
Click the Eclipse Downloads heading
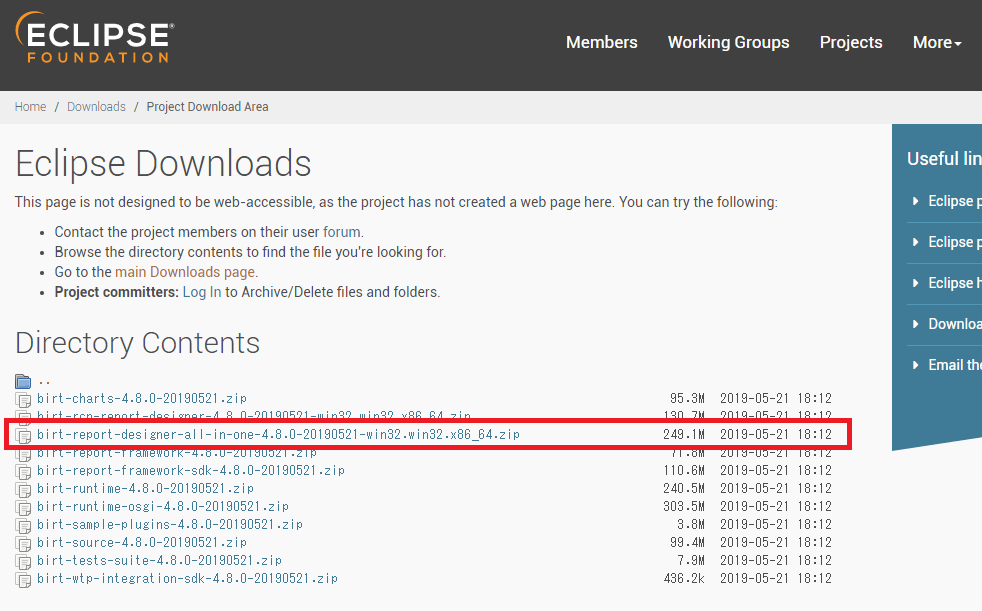[163, 163]
